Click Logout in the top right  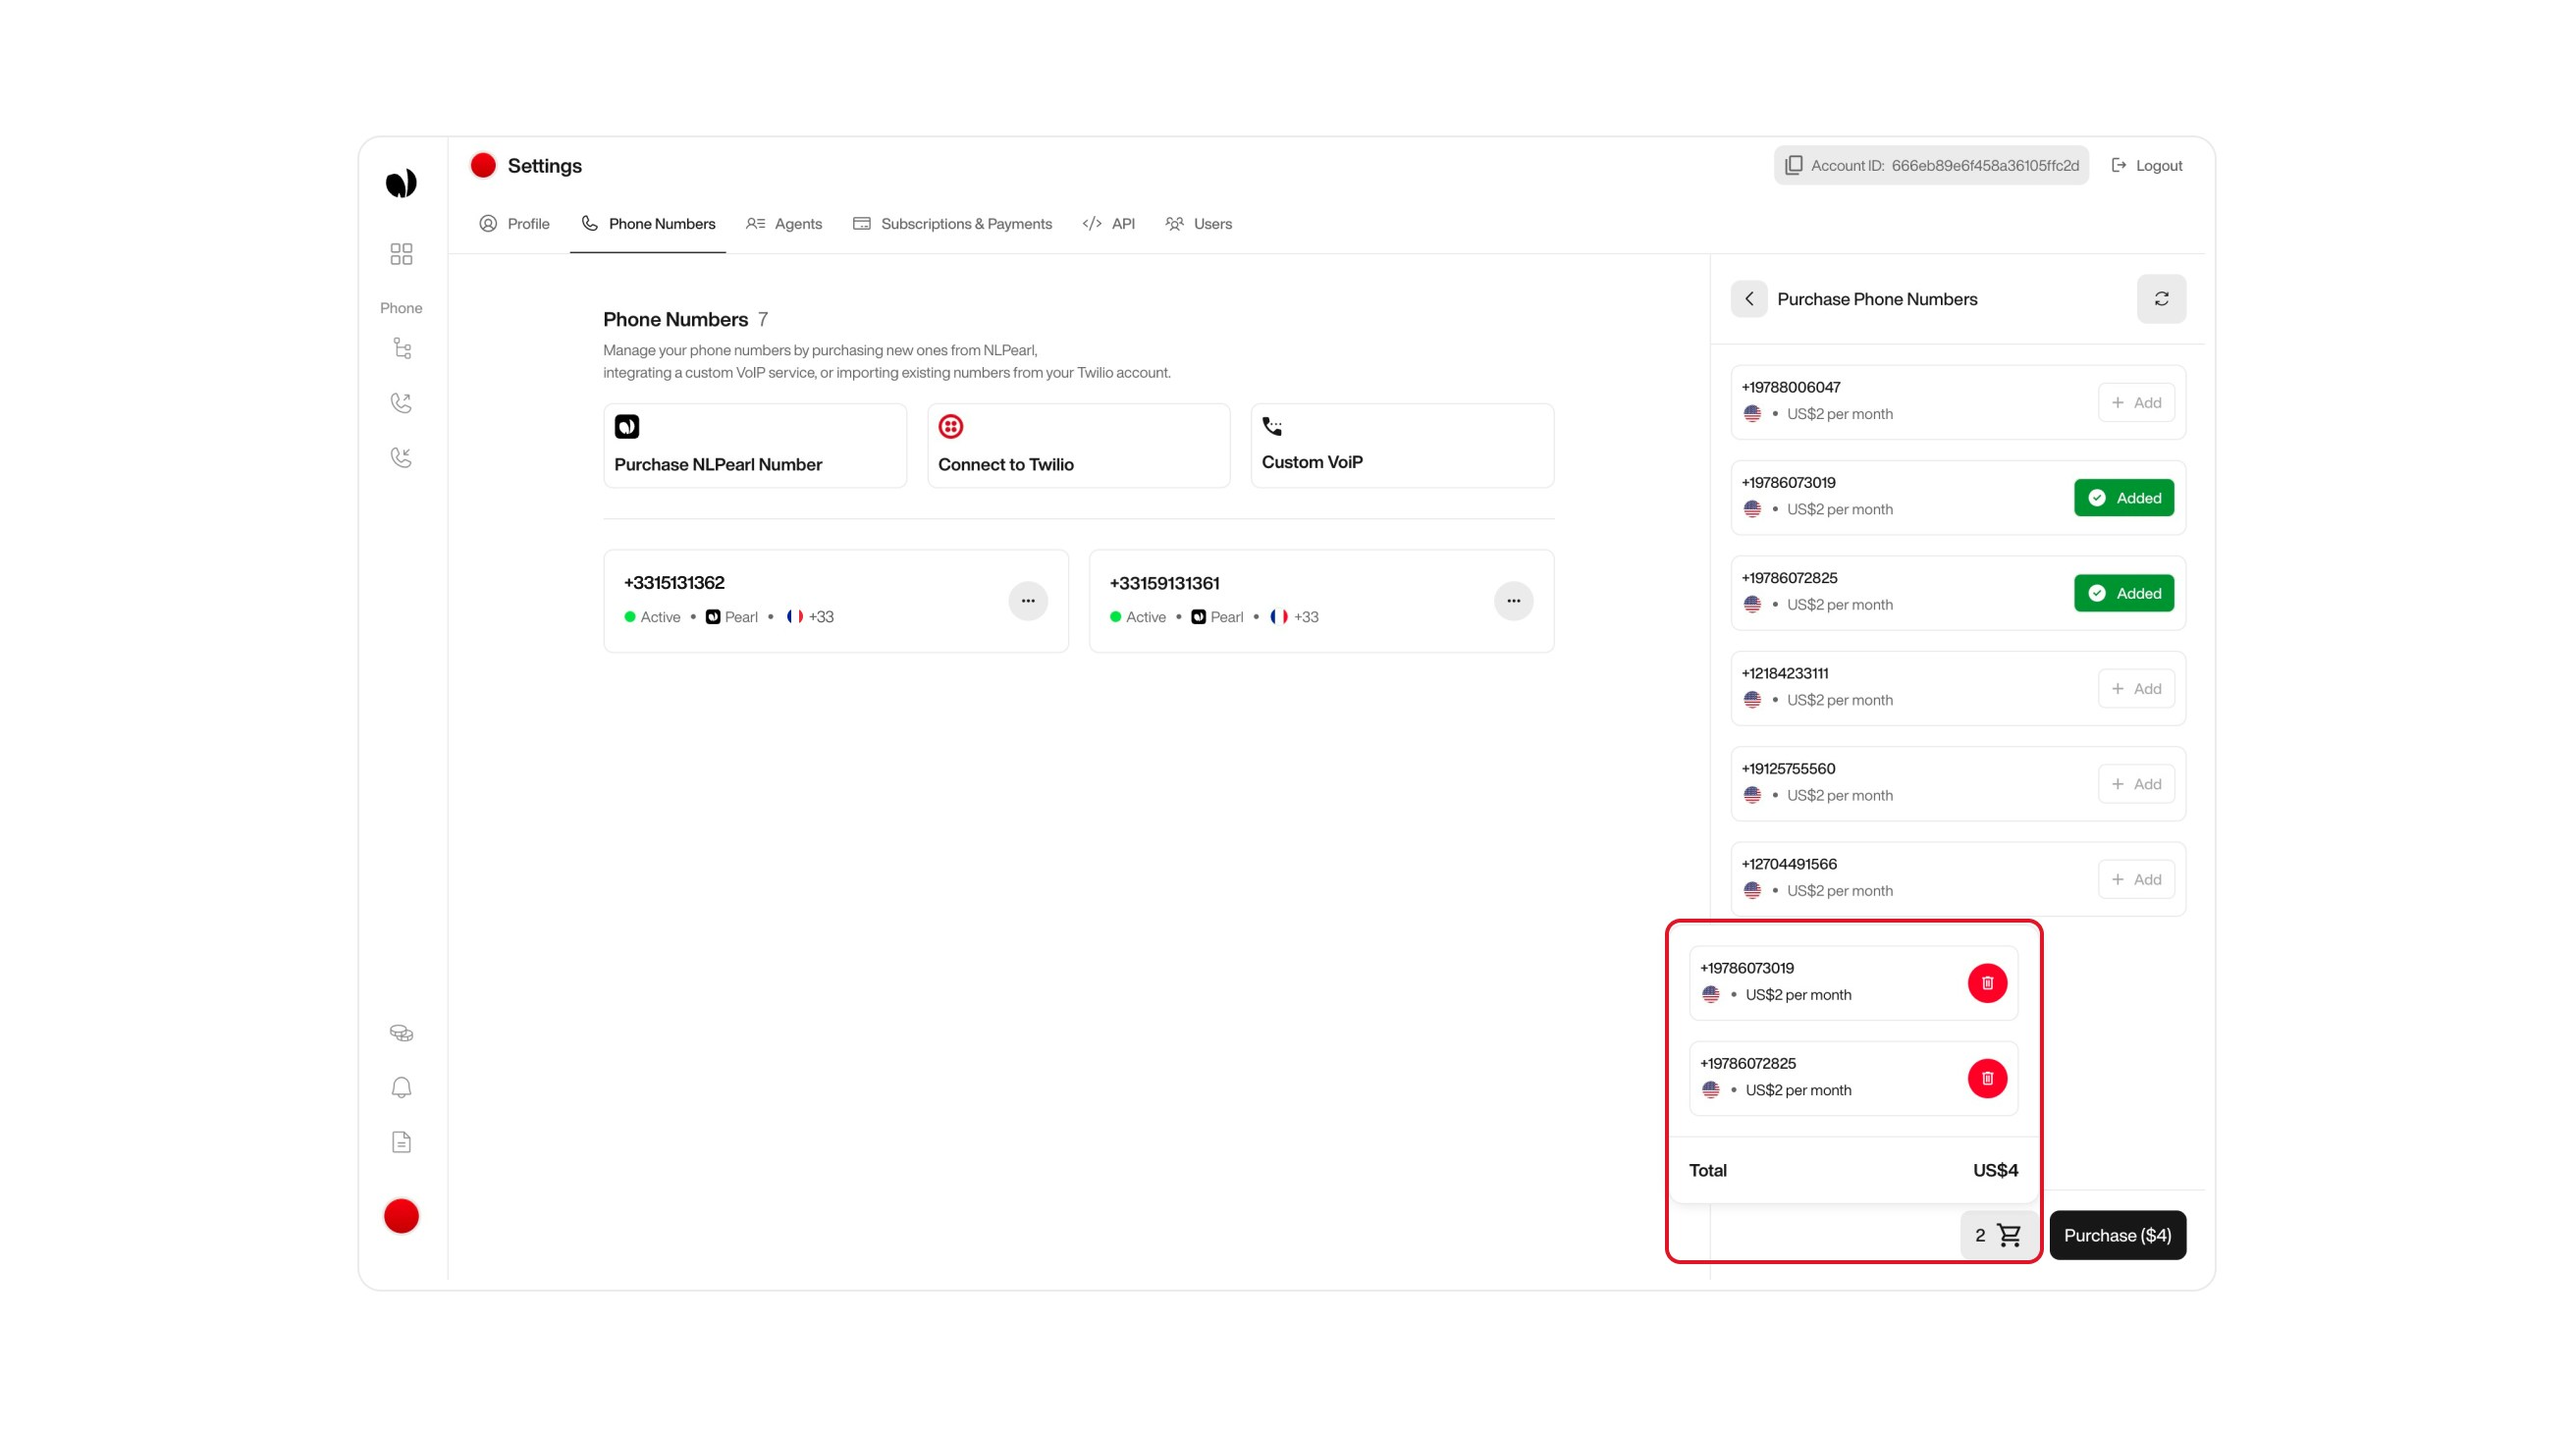pyautogui.click(x=2146, y=165)
